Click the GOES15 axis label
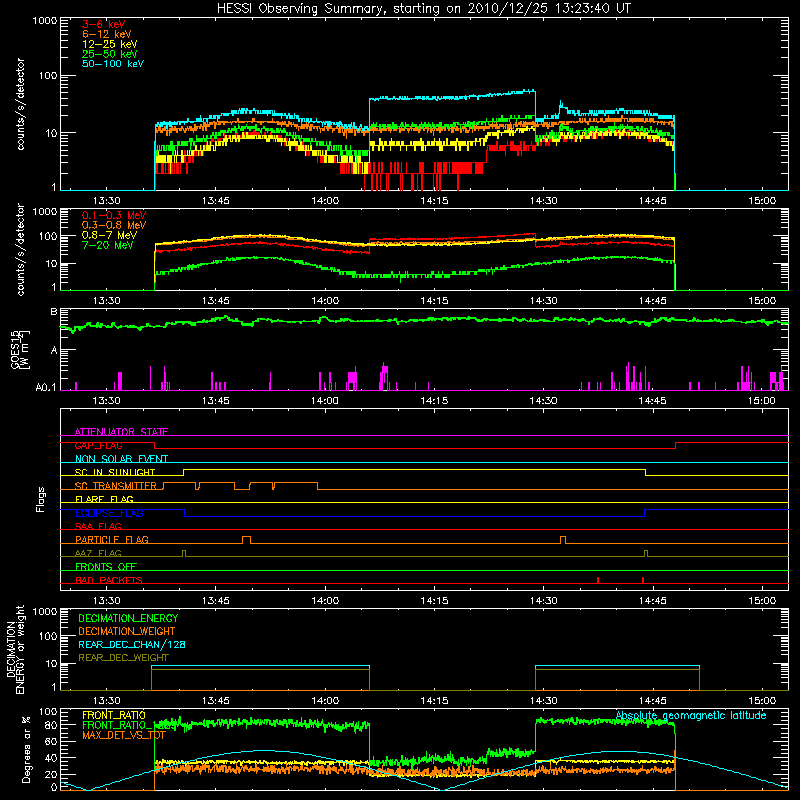 [x=15, y=349]
